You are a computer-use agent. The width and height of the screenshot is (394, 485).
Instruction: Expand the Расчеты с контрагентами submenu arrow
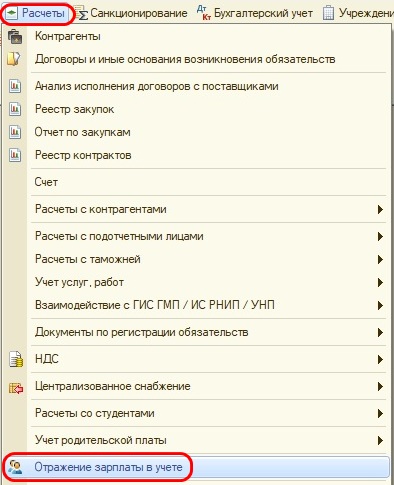click(x=380, y=209)
